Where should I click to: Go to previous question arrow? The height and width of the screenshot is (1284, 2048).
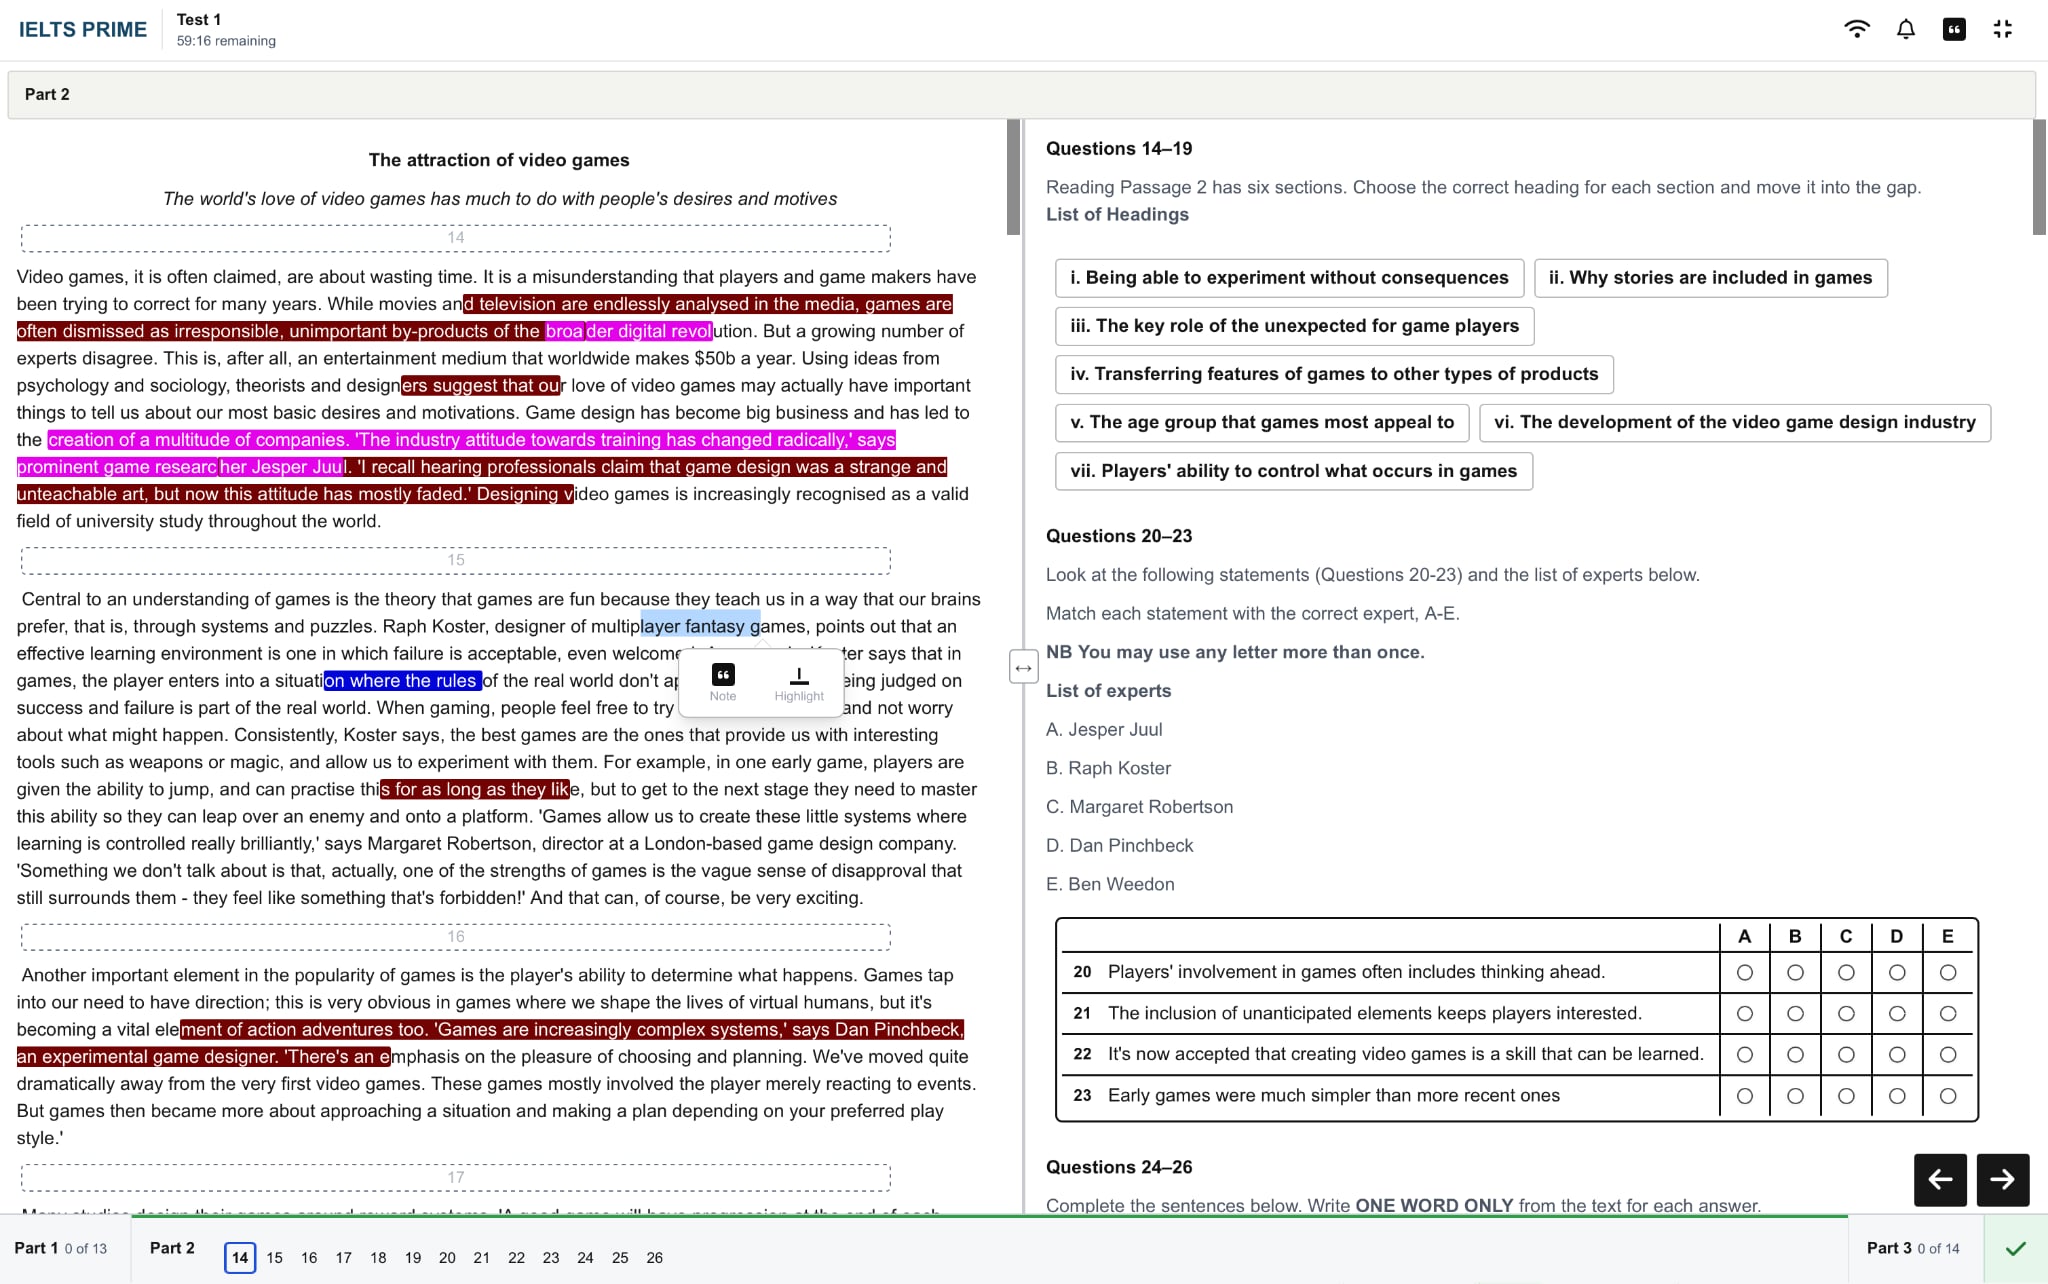pos(1940,1180)
